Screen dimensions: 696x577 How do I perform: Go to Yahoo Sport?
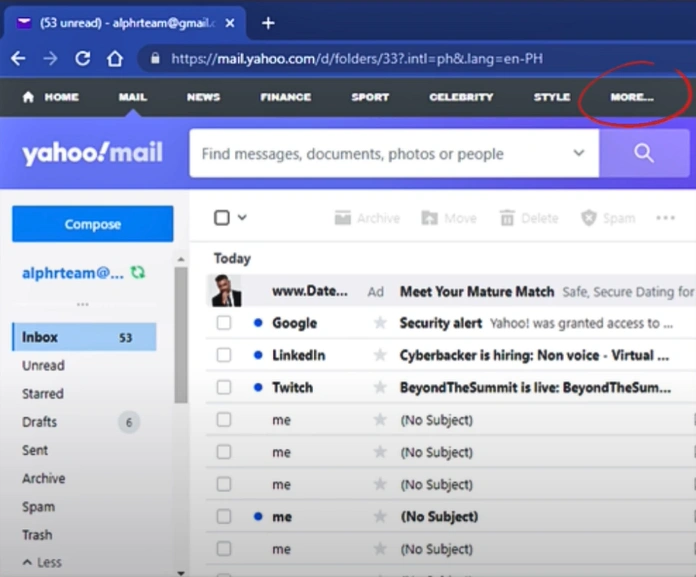[370, 97]
